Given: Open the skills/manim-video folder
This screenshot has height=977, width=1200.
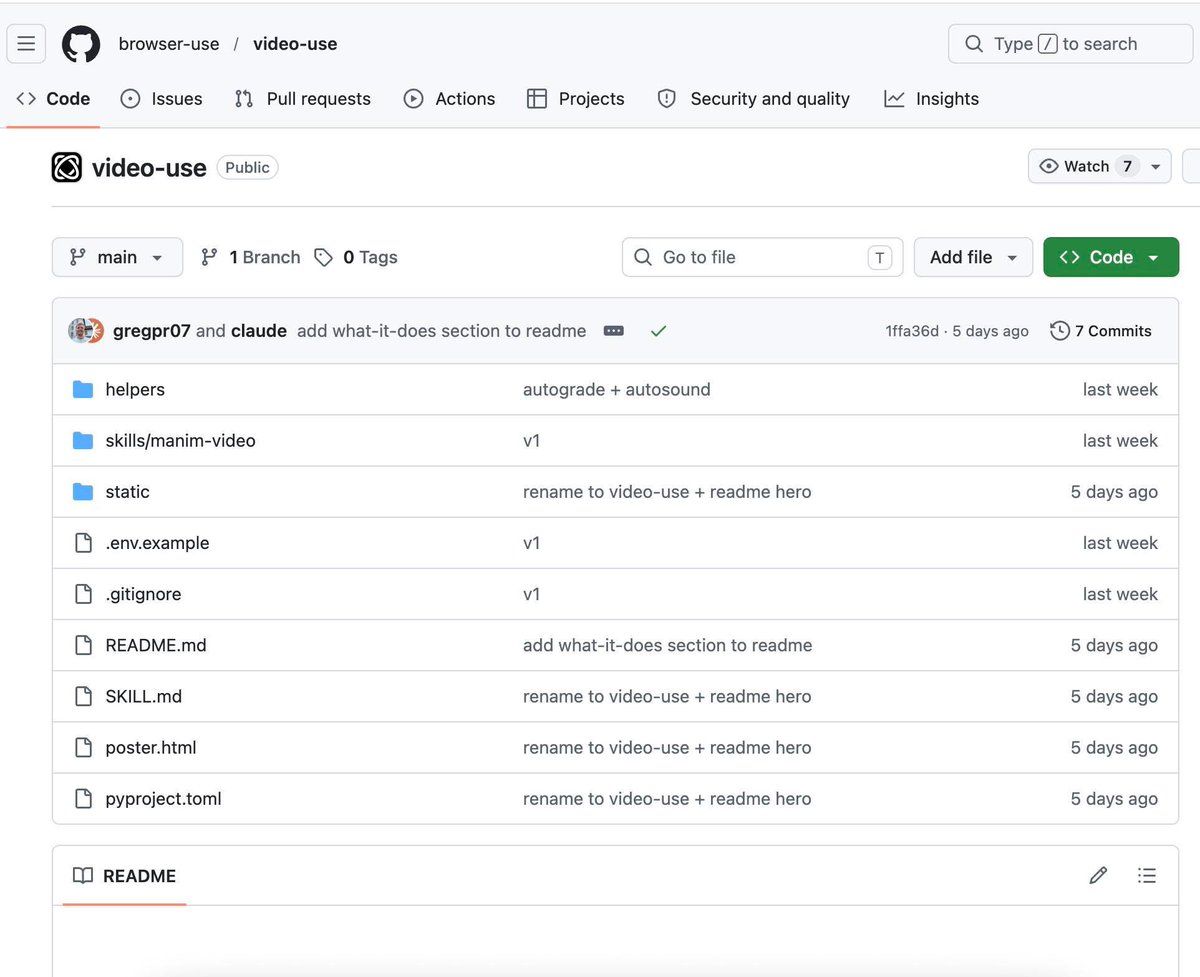Looking at the screenshot, I should coord(180,441).
